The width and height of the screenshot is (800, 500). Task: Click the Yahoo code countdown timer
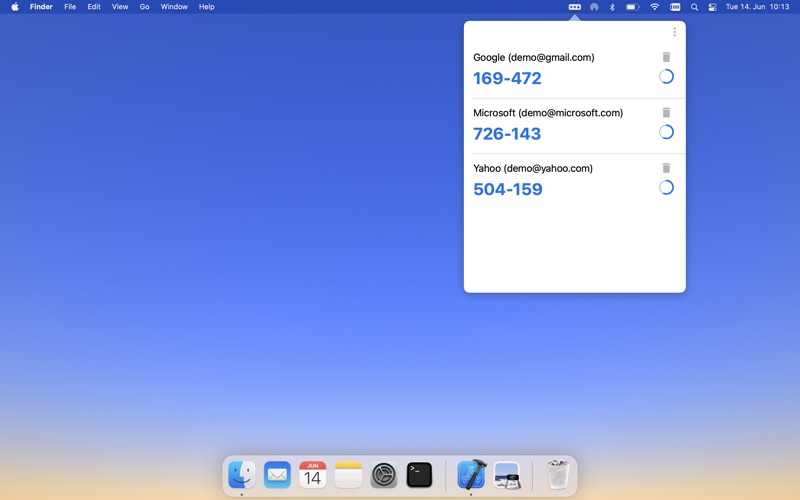click(666, 188)
